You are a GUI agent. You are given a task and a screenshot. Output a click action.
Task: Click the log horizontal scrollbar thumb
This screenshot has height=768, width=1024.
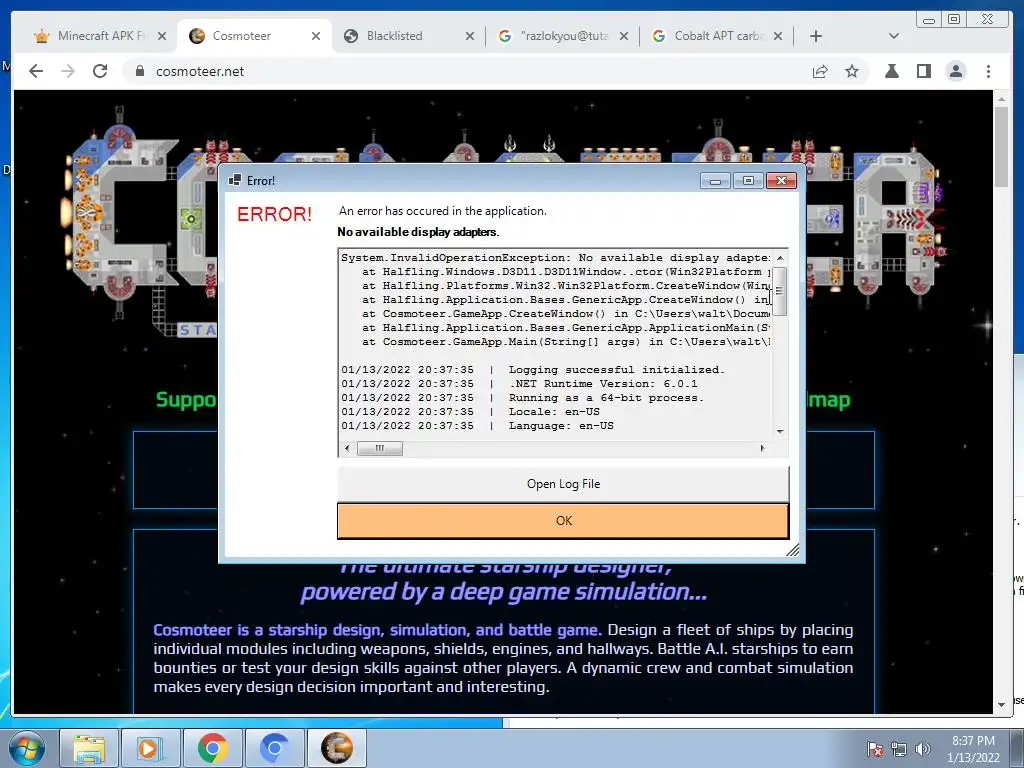click(379, 448)
